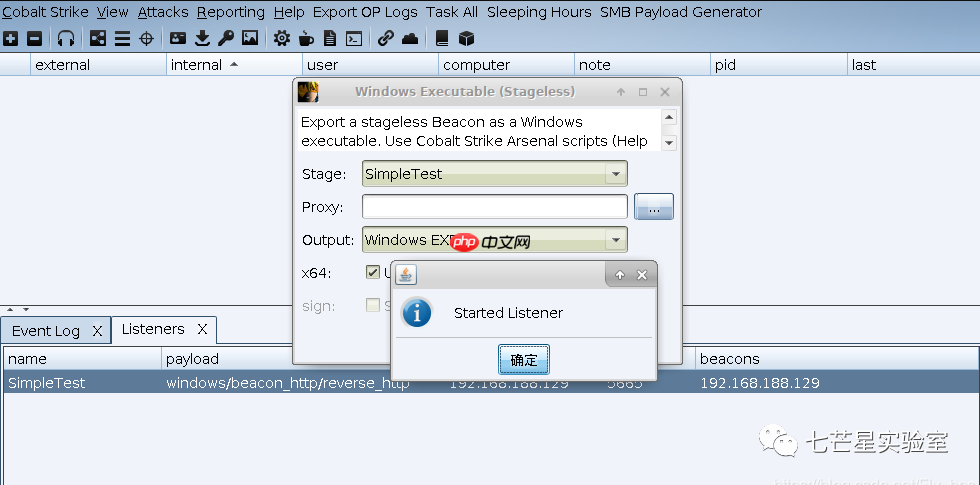Screen dimensions: 980x485
Task: Click the description scrollbar up arrow
Action: (669, 118)
